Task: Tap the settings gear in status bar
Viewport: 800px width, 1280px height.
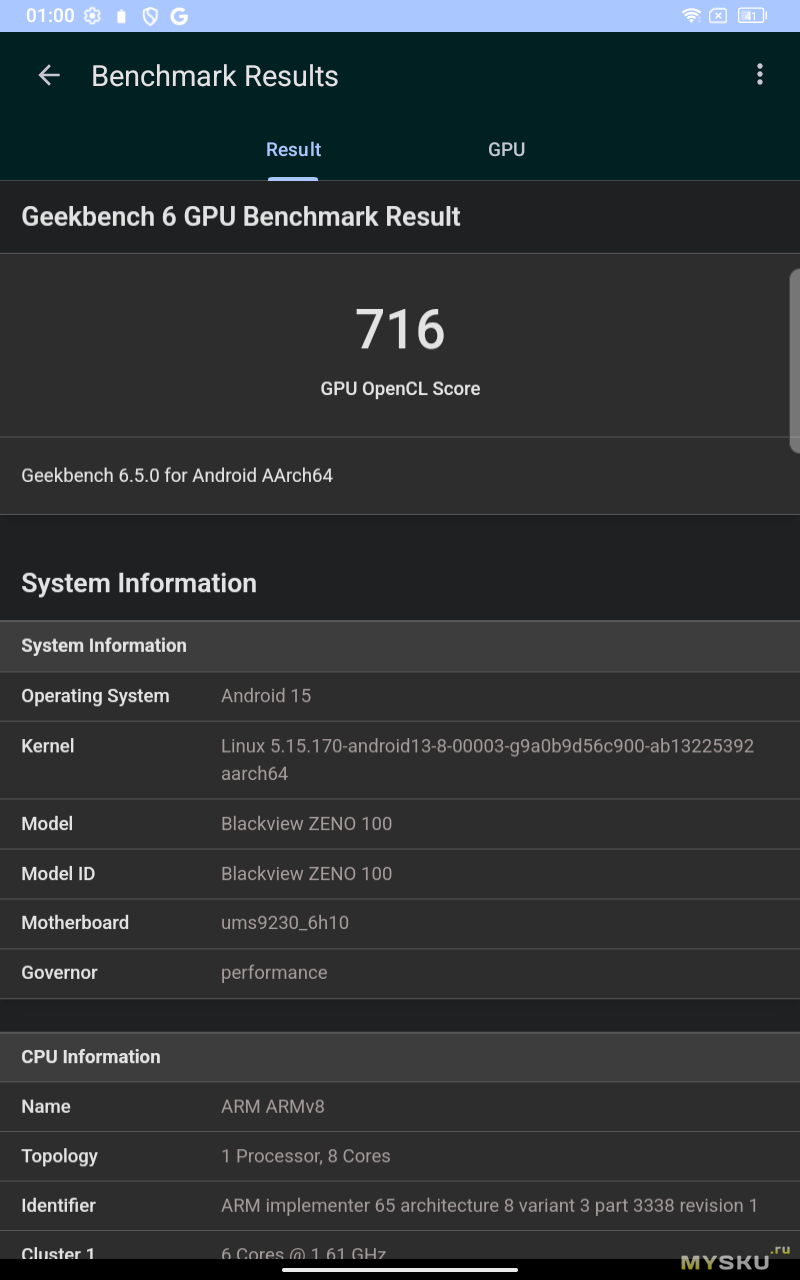Action: 92,16
